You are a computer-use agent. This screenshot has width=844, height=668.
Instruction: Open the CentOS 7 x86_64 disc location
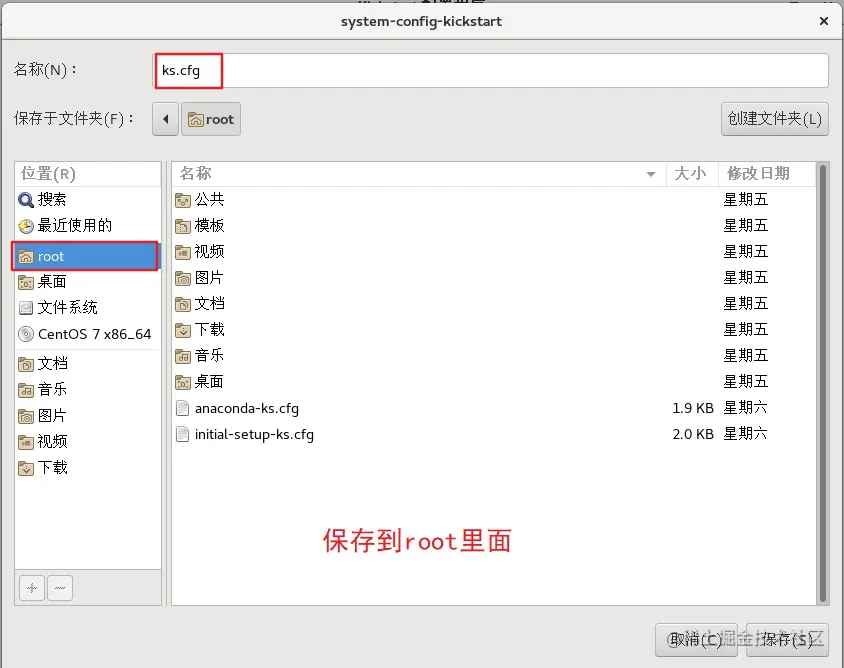[88, 334]
